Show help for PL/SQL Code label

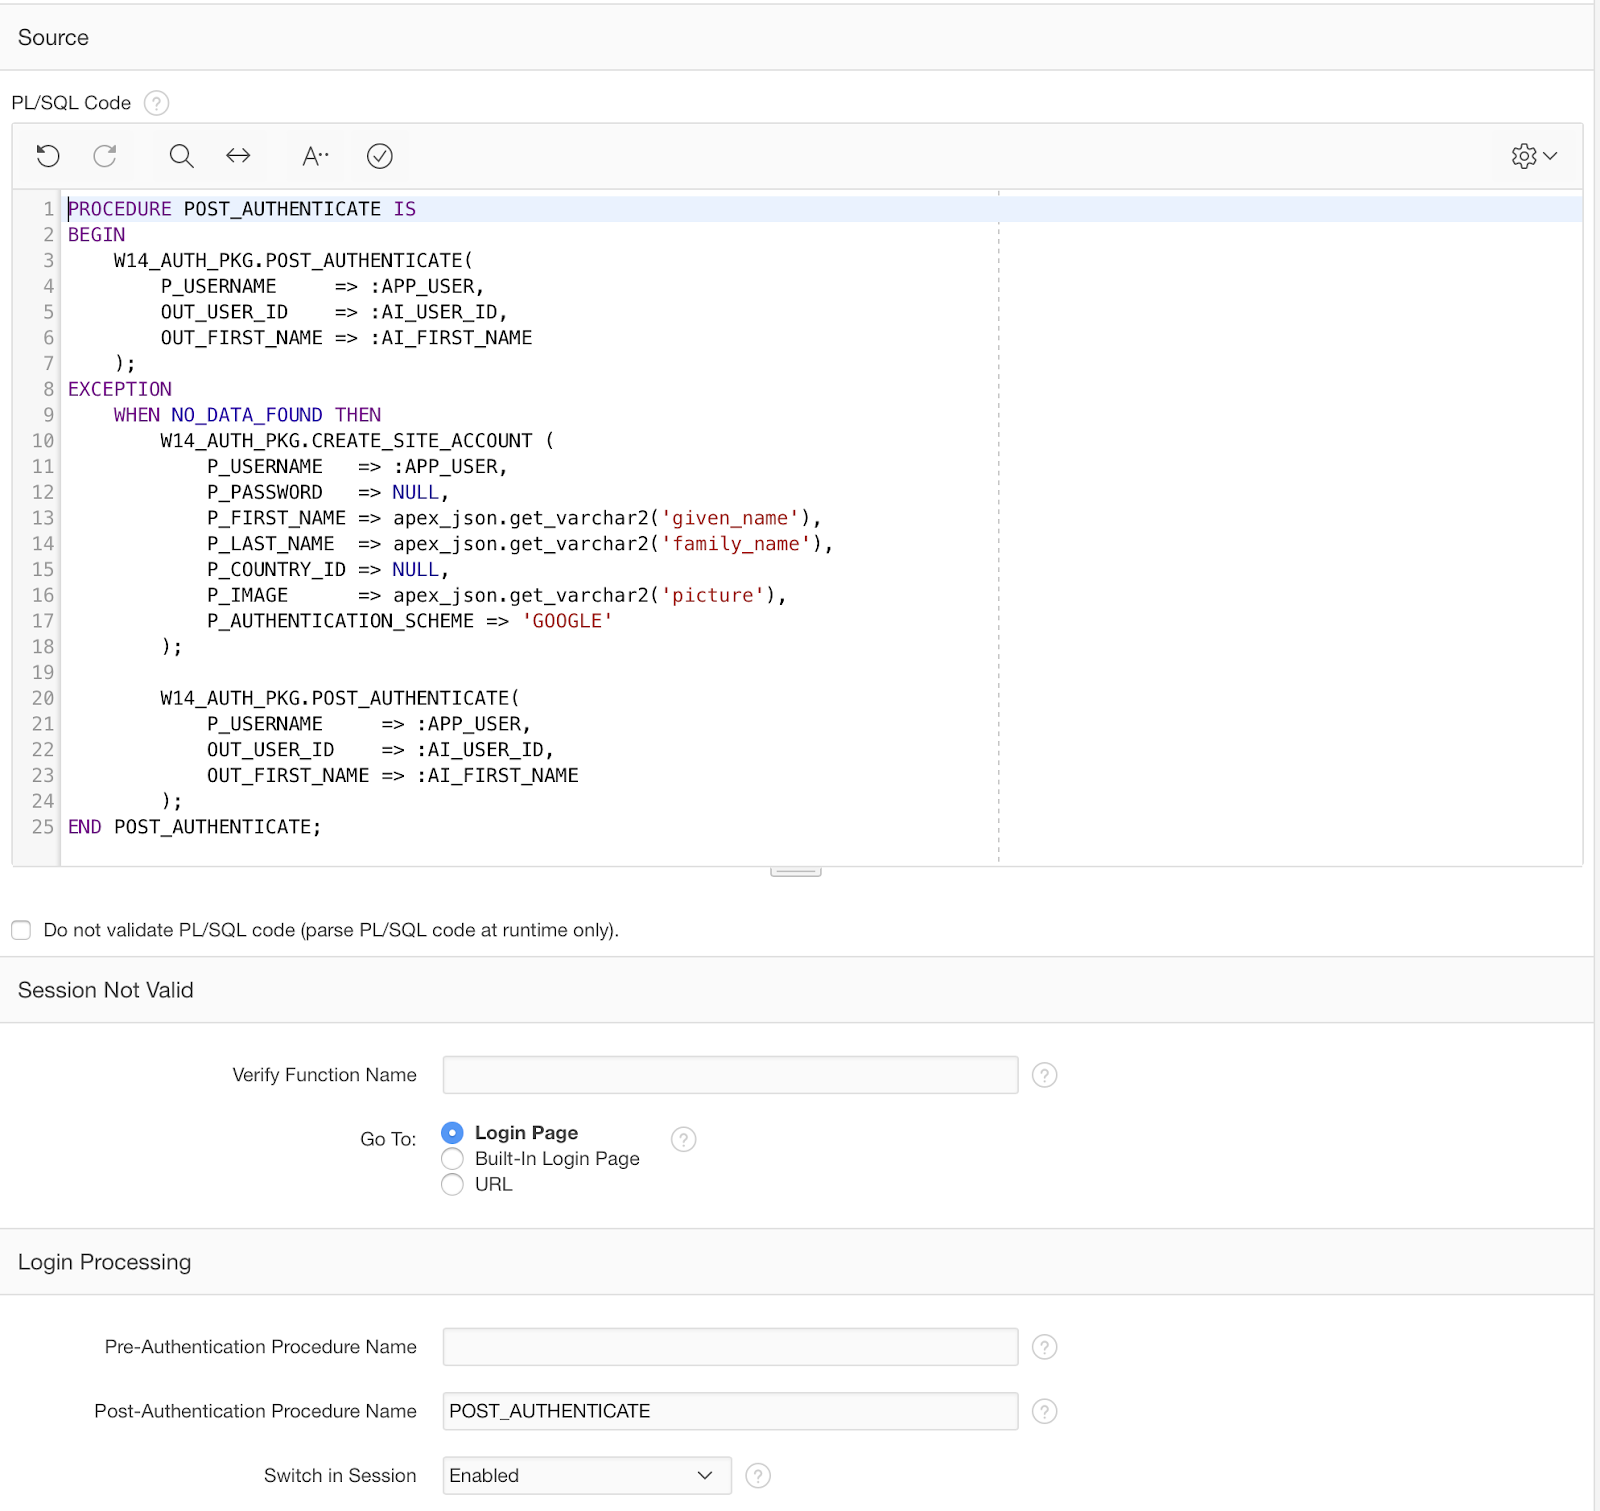(x=156, y=103)
